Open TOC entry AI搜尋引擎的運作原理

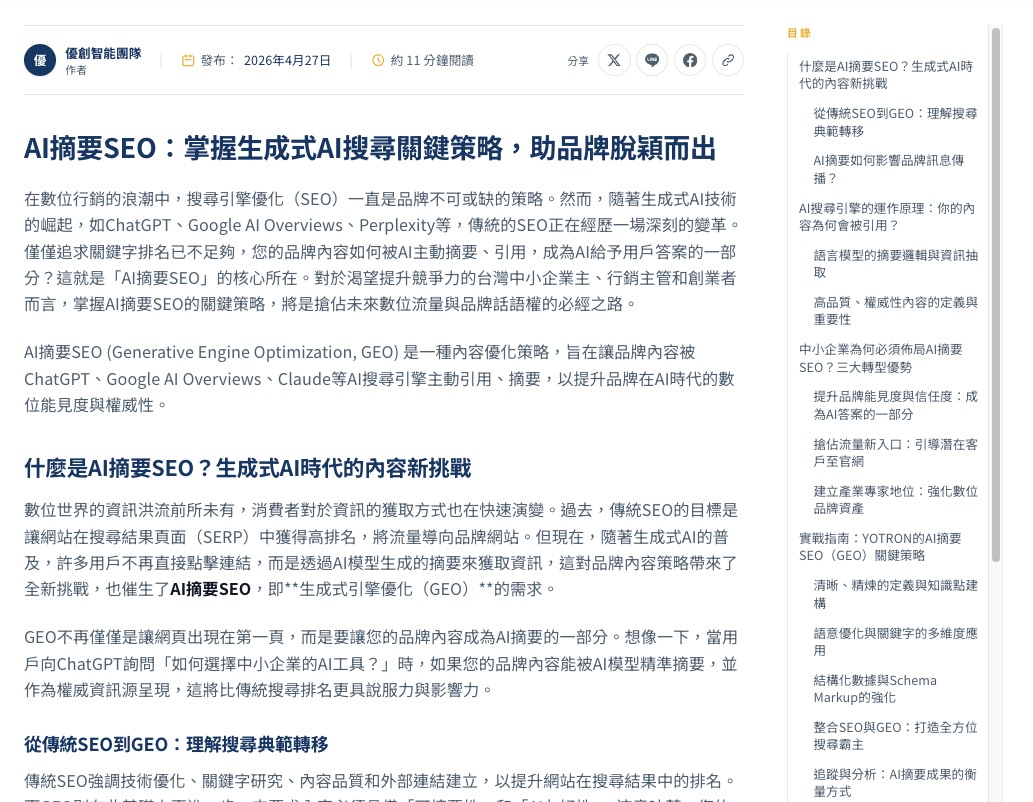click(887, 217)
